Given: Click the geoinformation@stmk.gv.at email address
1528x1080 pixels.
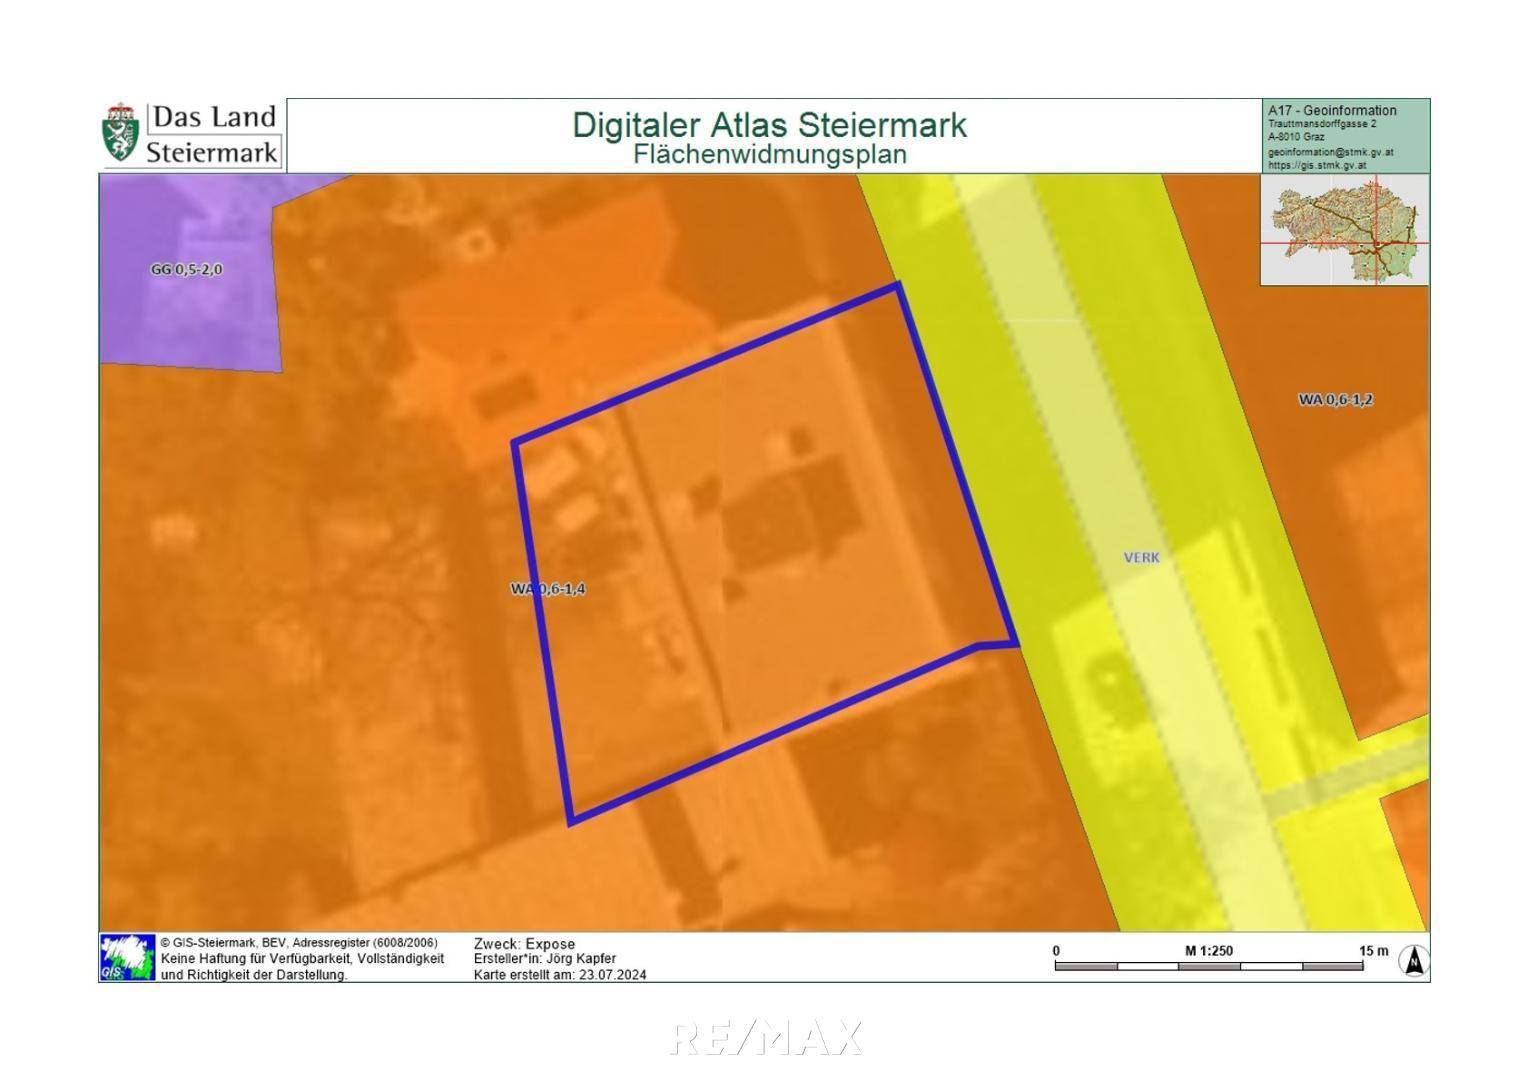Looking at the screenshot, I should click(x=1331, y=153).
